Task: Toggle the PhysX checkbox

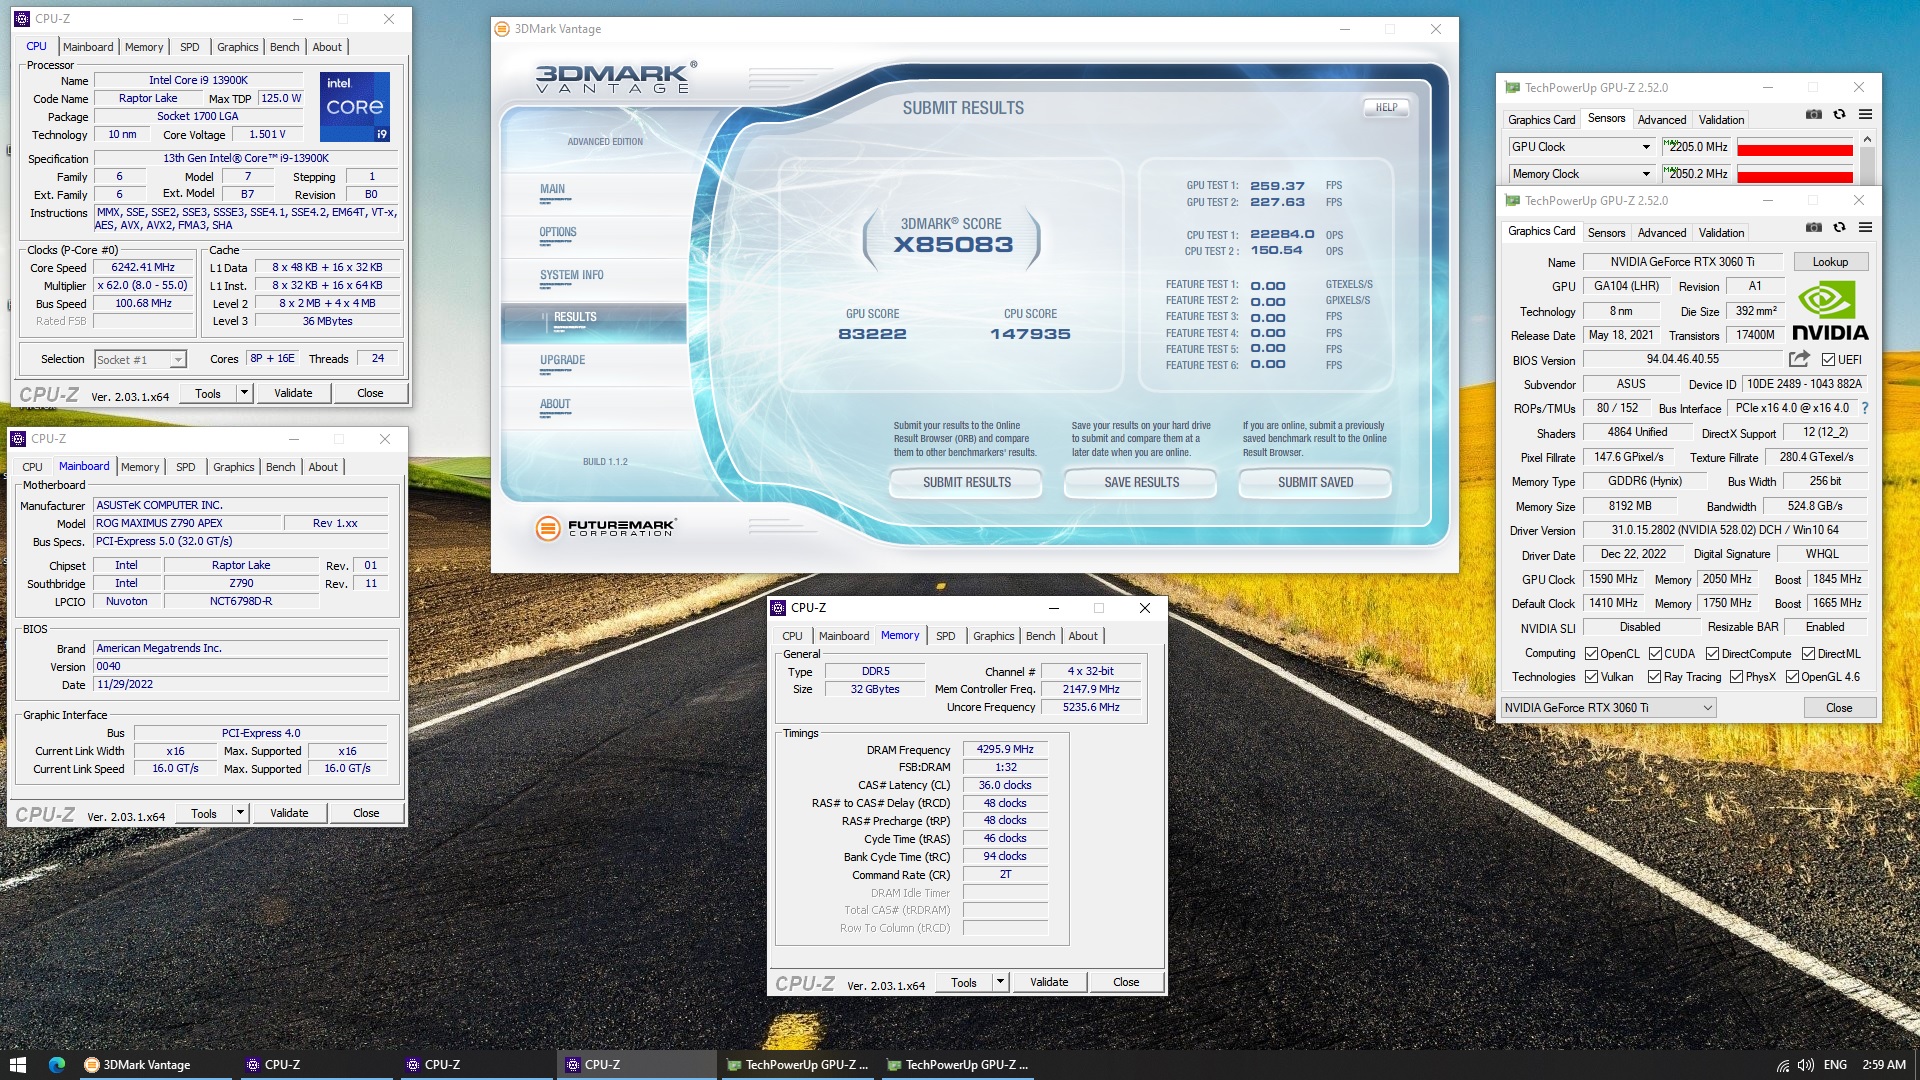Action: point(1736,677)
